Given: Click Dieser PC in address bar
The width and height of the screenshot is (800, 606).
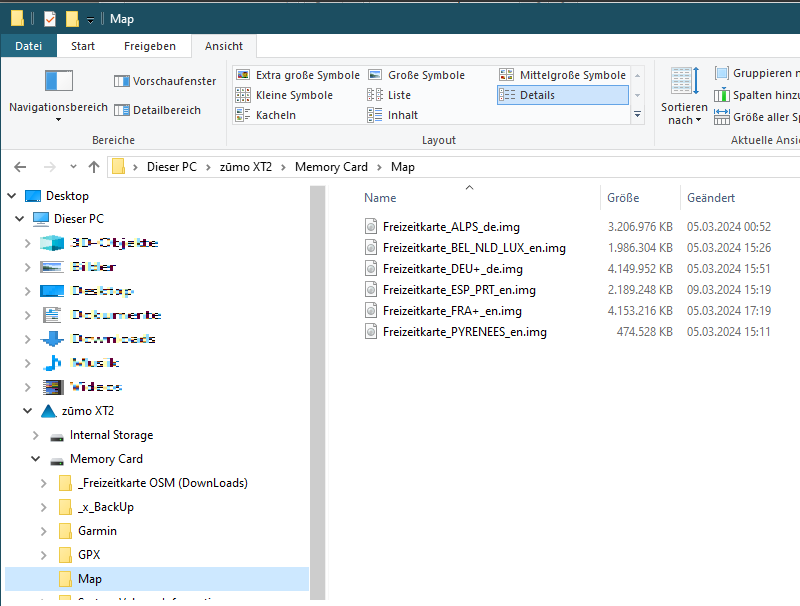Looking at the screenshot, I should click(171, 167).
